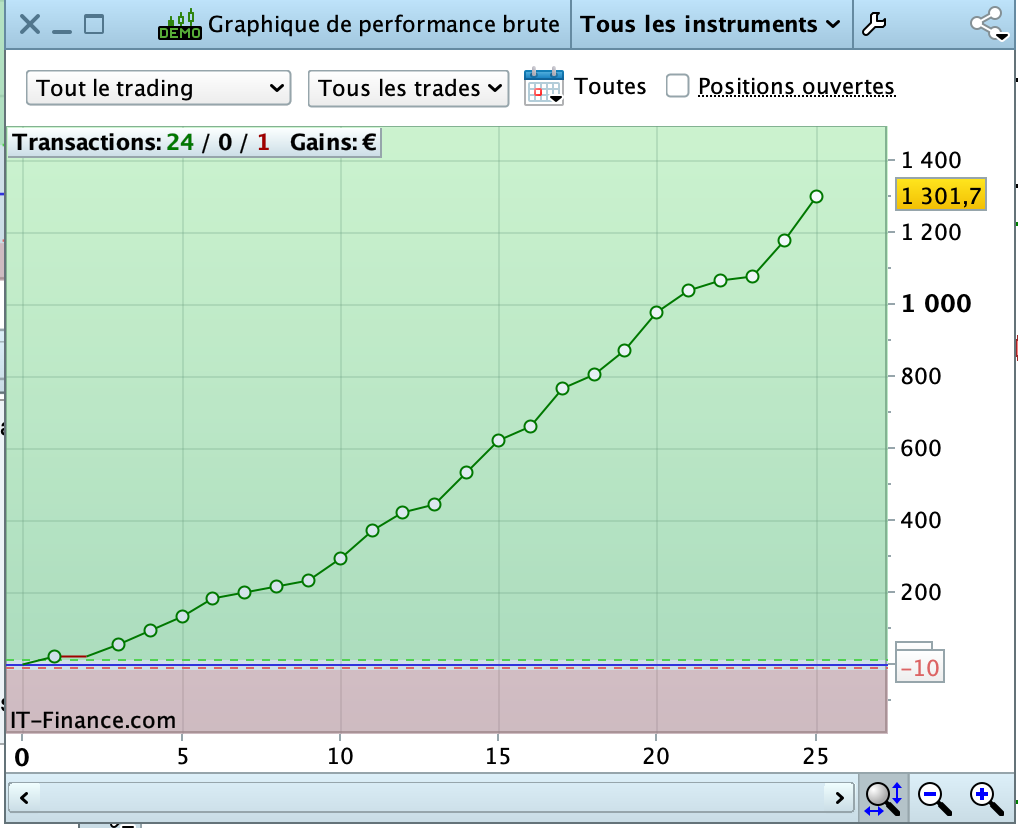Click the data point at trade 24
1018x828 pixels.
[x=784, y=240]
